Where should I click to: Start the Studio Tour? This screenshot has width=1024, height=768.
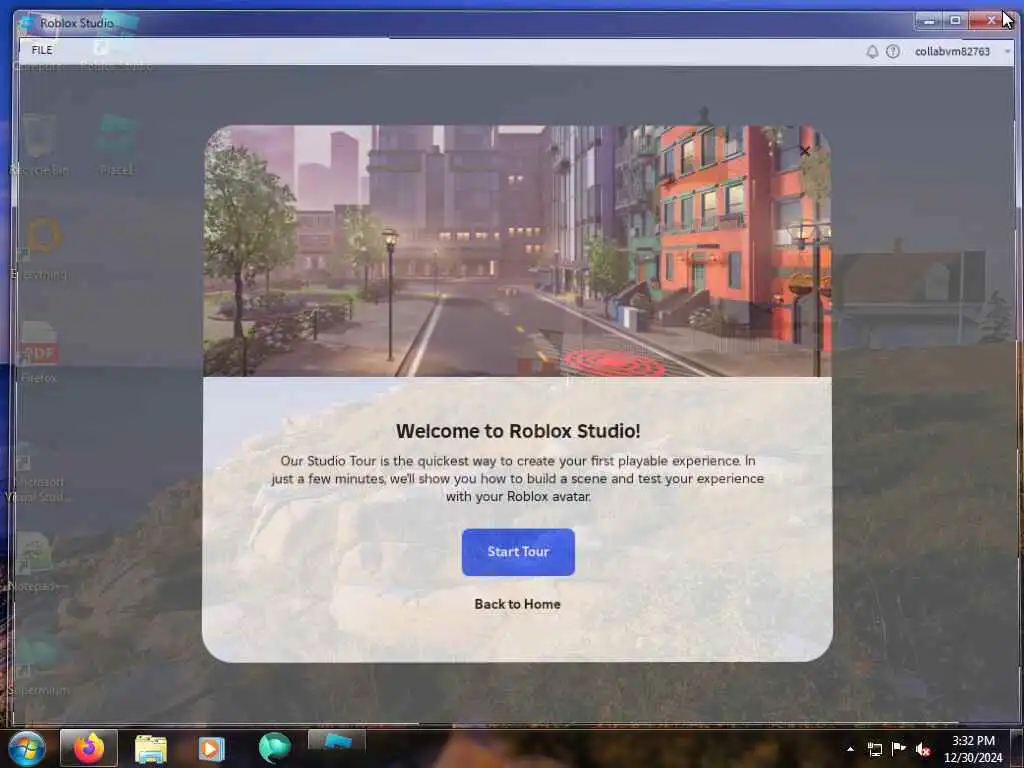point(518,552)
